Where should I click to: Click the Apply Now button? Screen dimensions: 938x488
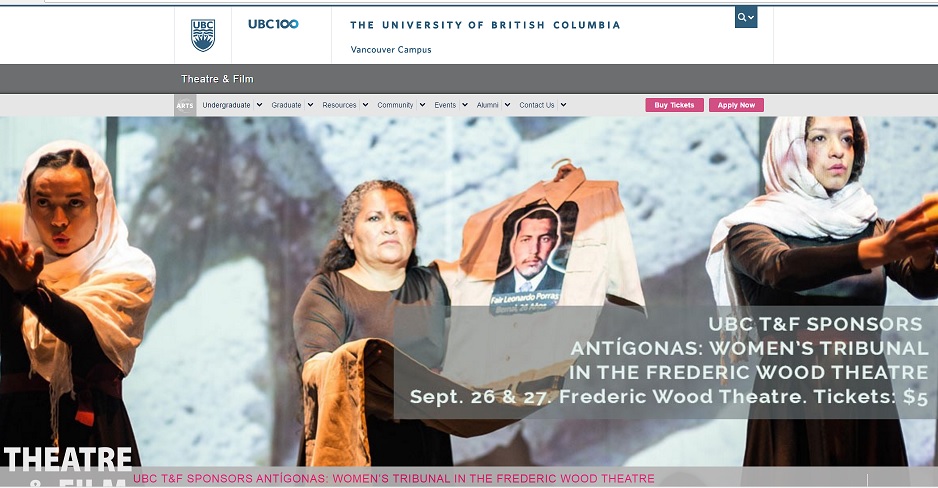click(x=736, y=105)
